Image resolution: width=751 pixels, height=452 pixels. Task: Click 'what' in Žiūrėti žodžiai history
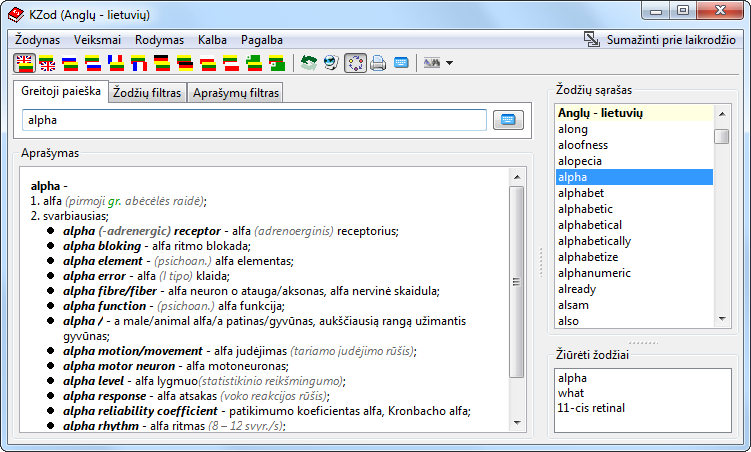(x=571, y=393)
